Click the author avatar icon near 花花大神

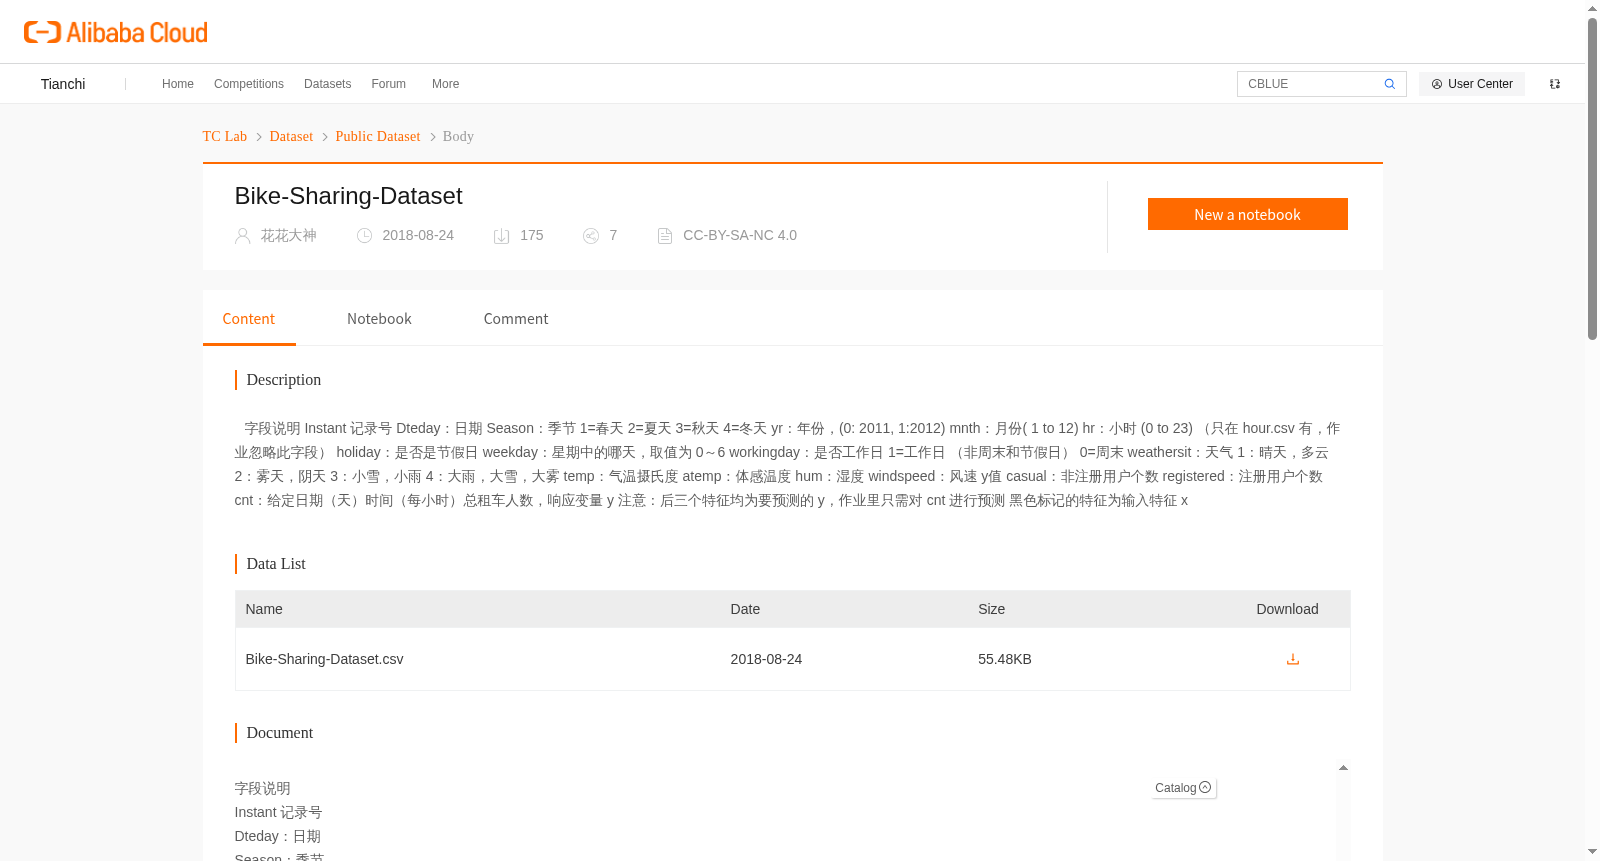pos(242,236)
